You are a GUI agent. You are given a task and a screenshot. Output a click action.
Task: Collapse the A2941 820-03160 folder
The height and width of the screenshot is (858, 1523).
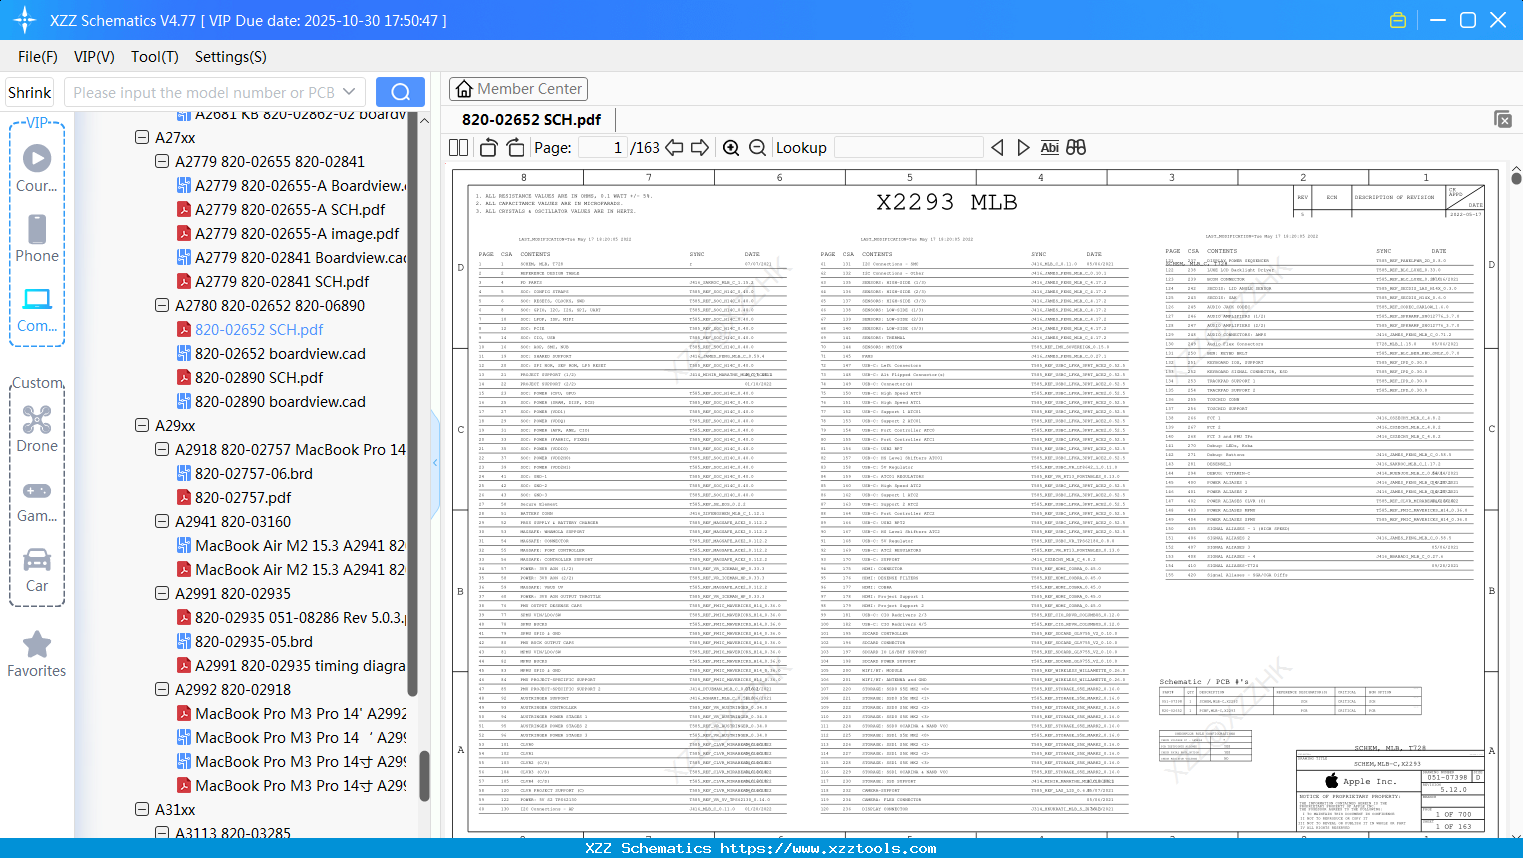click(162, 522)
